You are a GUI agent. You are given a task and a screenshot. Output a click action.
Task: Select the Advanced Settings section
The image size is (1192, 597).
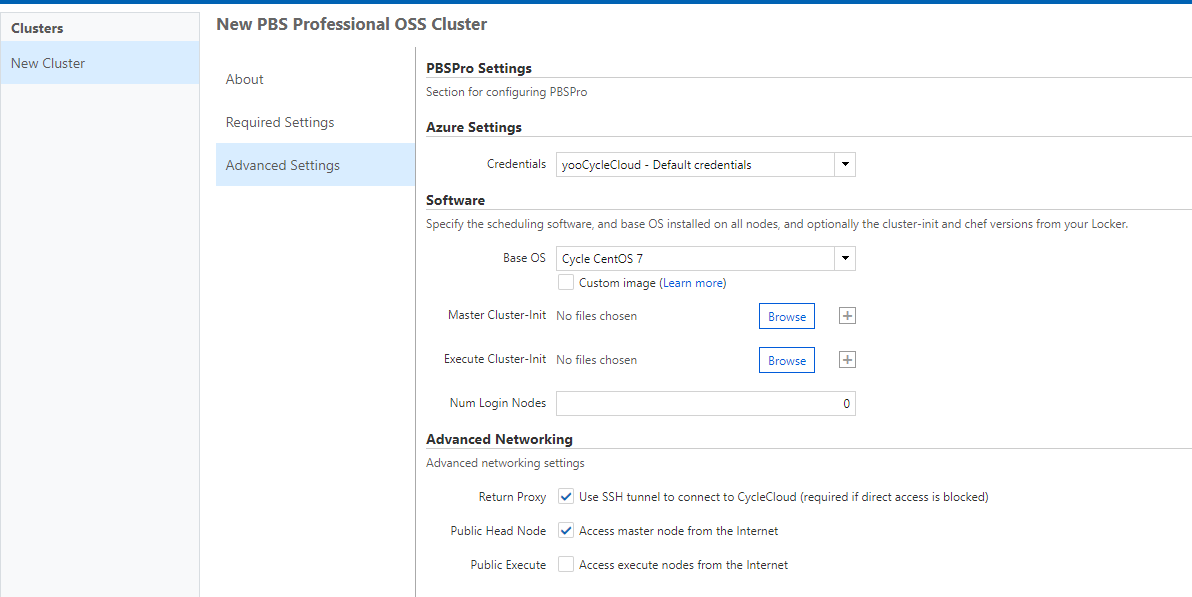(x=283, y=164)
